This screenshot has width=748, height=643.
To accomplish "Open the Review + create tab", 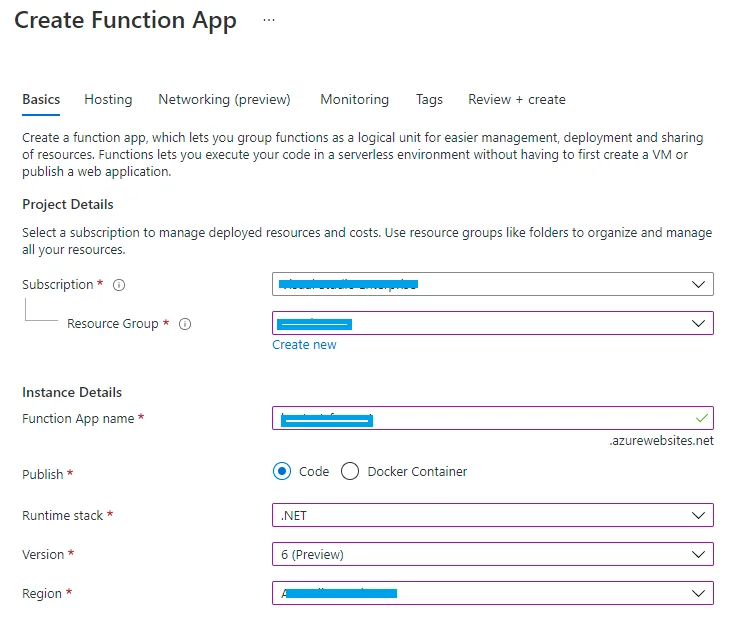I will (x=517, y=100).
